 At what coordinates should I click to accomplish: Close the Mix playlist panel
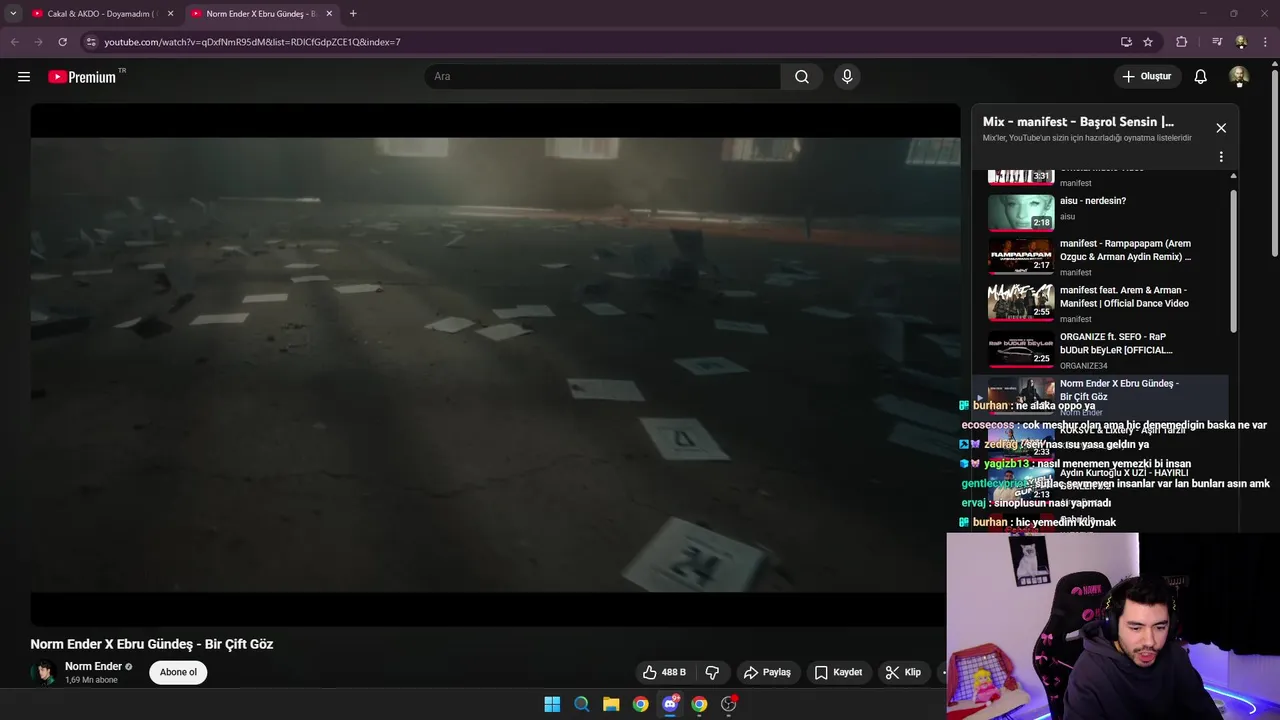point(1221,128)
